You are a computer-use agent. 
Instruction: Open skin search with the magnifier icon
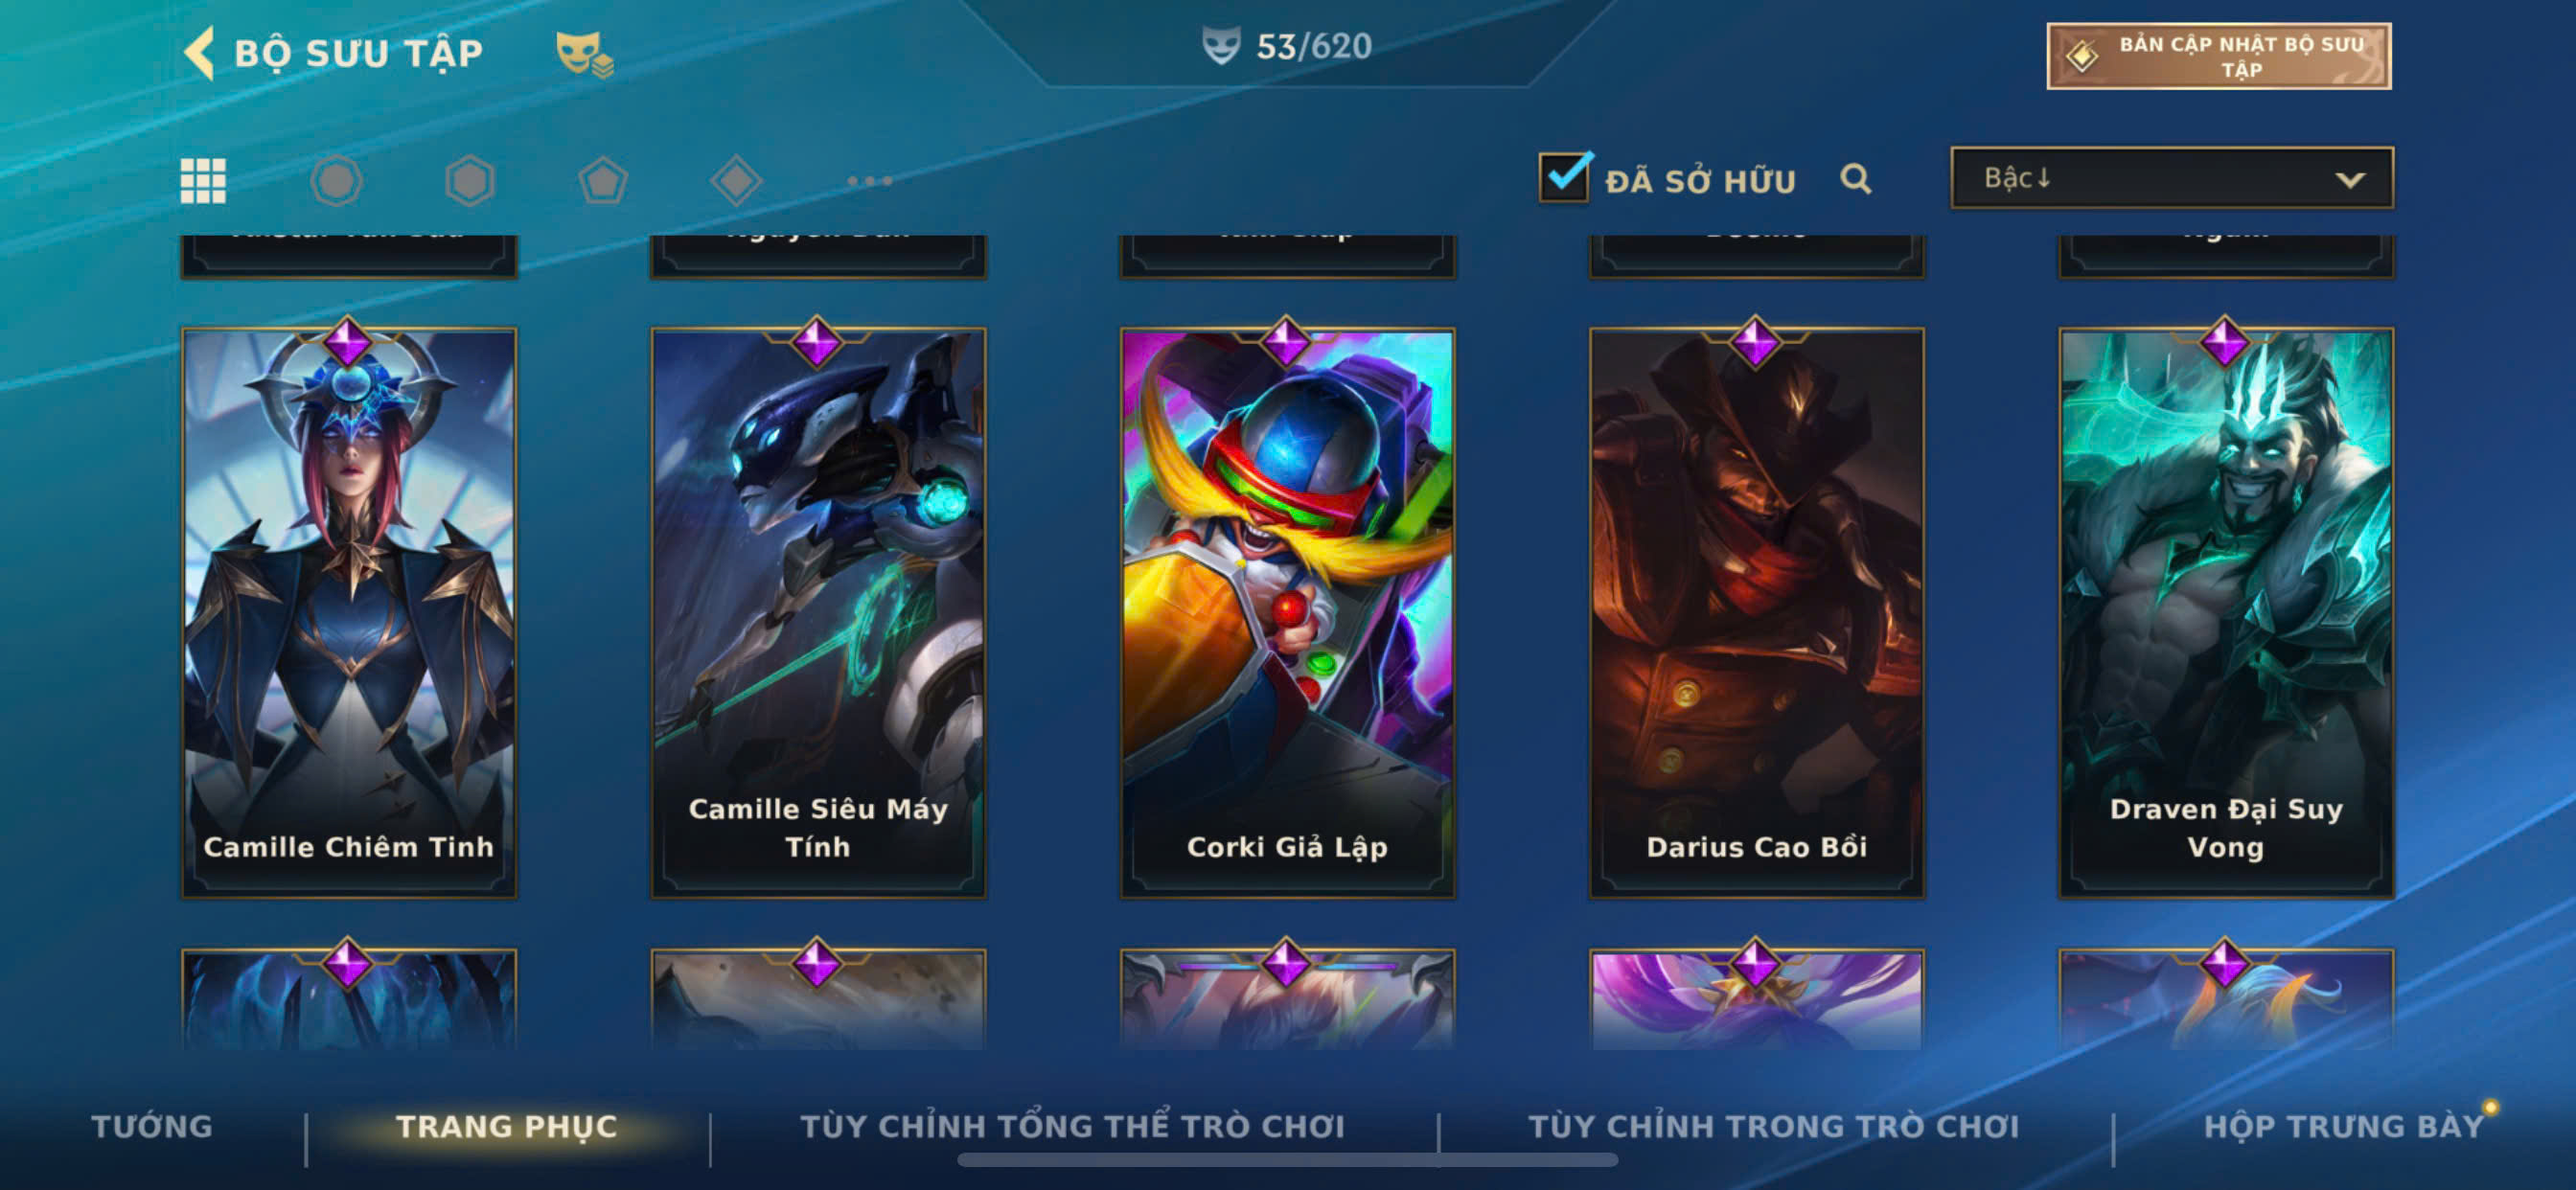coord(1855,179)
